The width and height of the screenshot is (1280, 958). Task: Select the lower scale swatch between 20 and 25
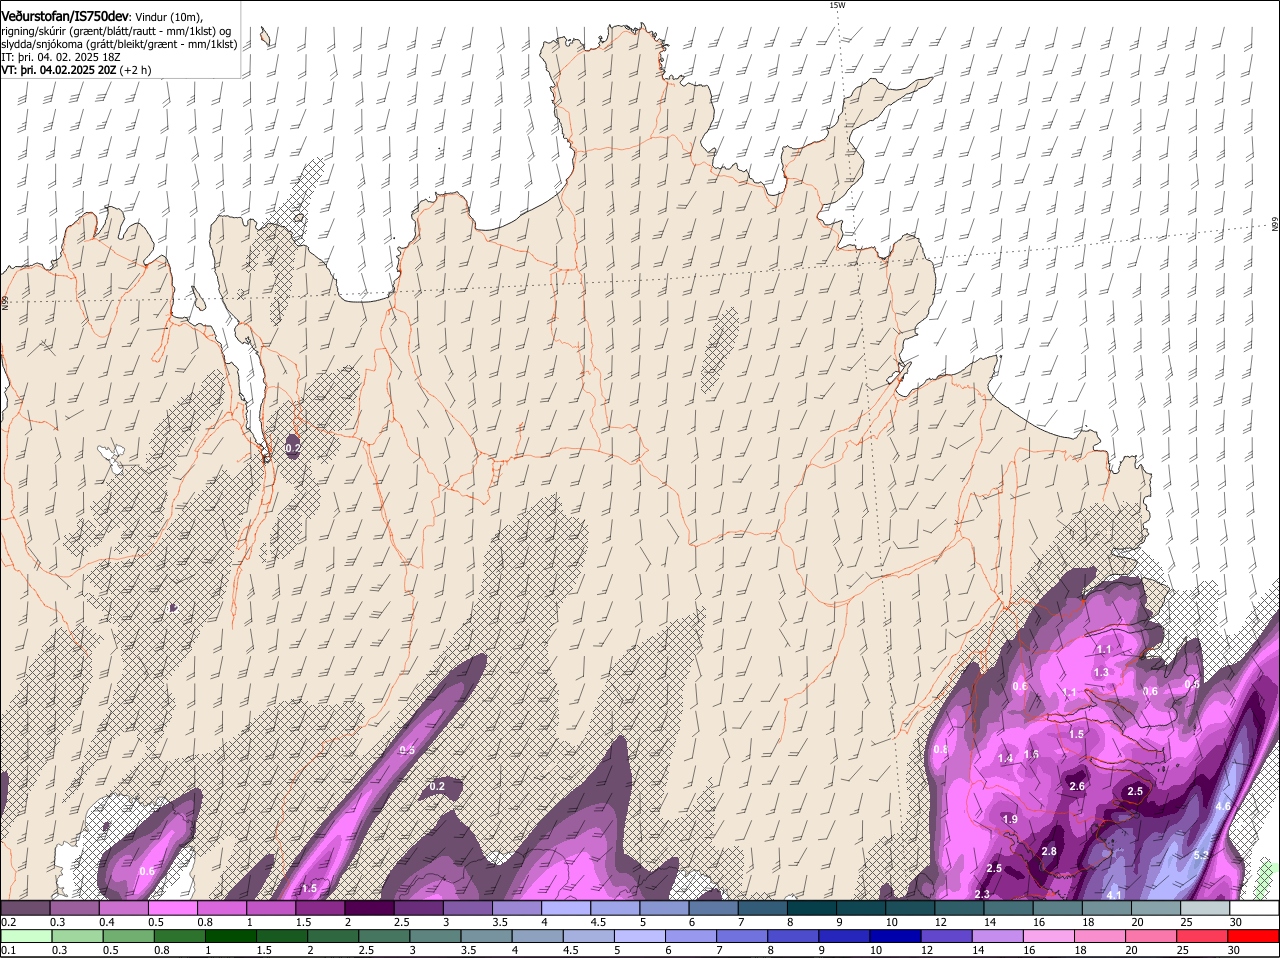click(1152, 936)
